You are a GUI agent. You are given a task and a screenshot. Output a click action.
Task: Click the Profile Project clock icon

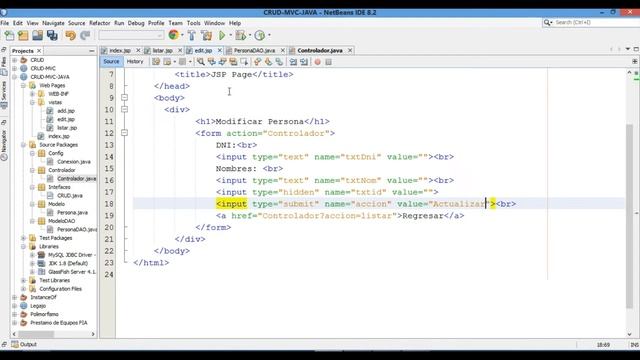[x=260, y=36]
